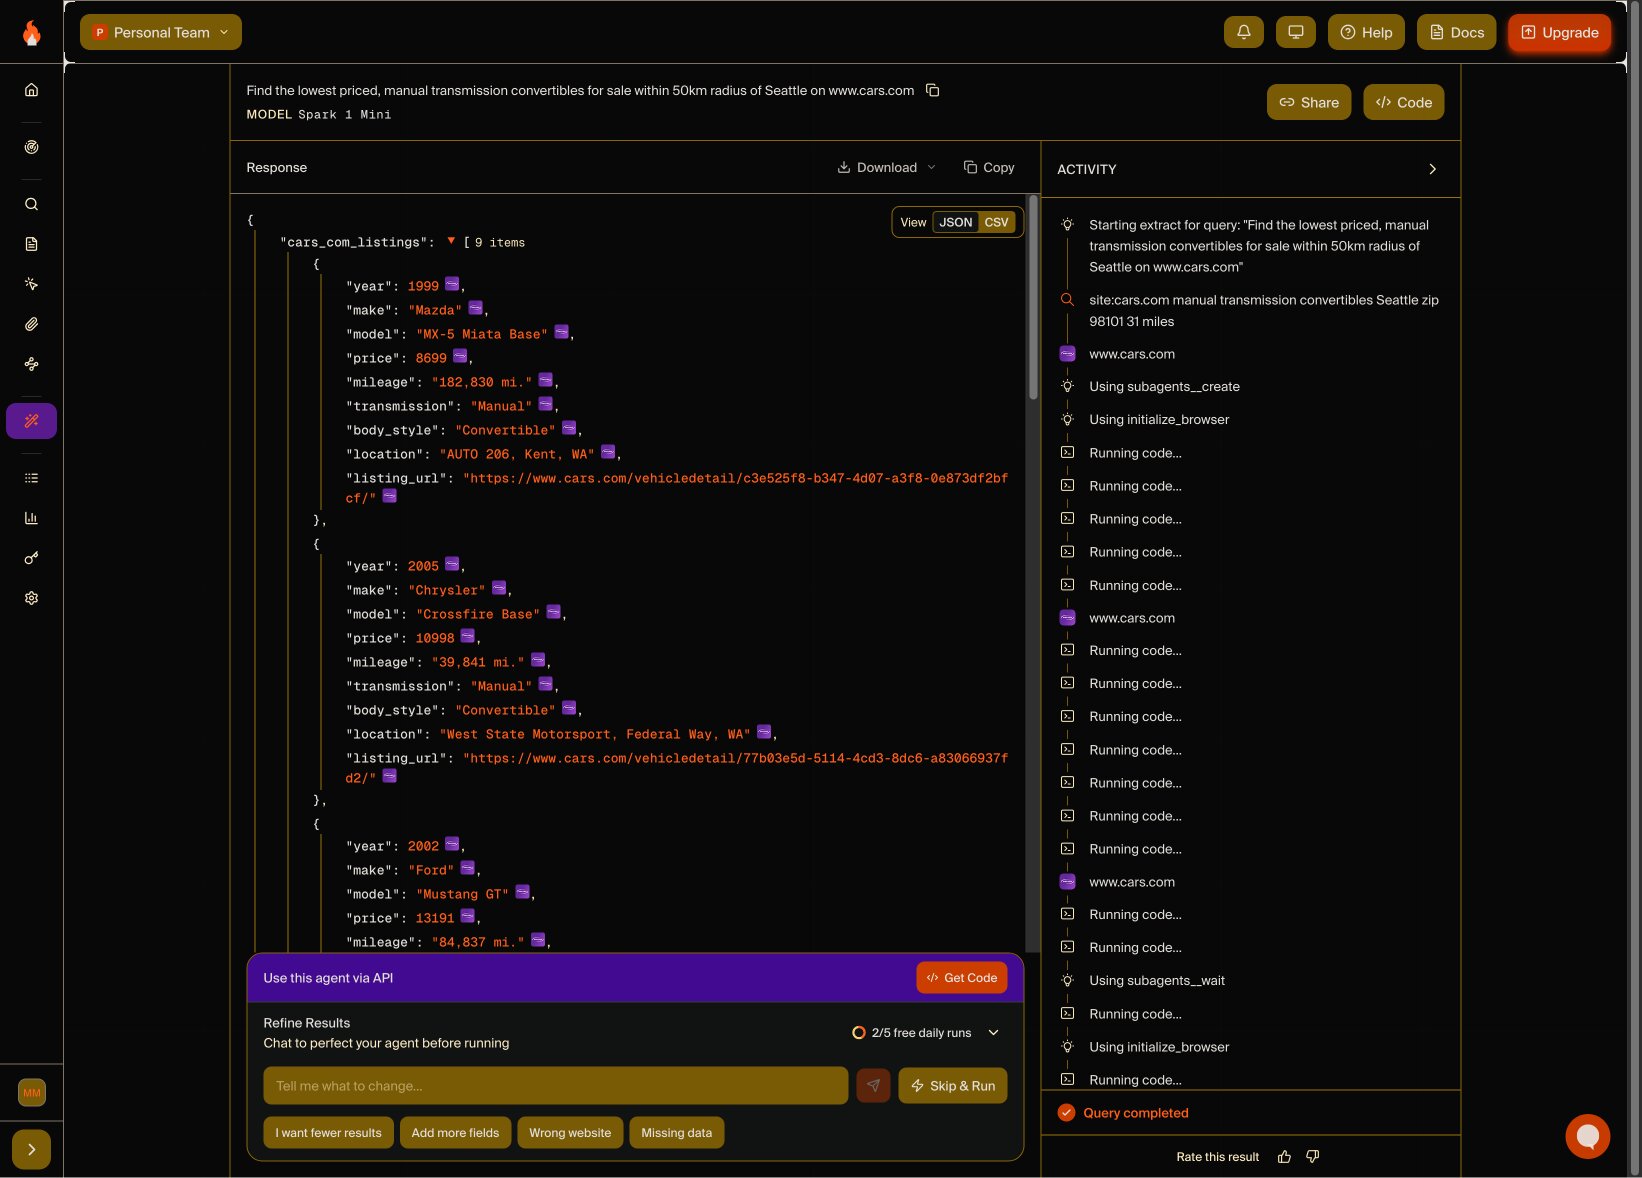This screenshot has height=1178, width=1642.
Task: Click the "Using subagents__create" activity entry
Action: pos(1164,387)
